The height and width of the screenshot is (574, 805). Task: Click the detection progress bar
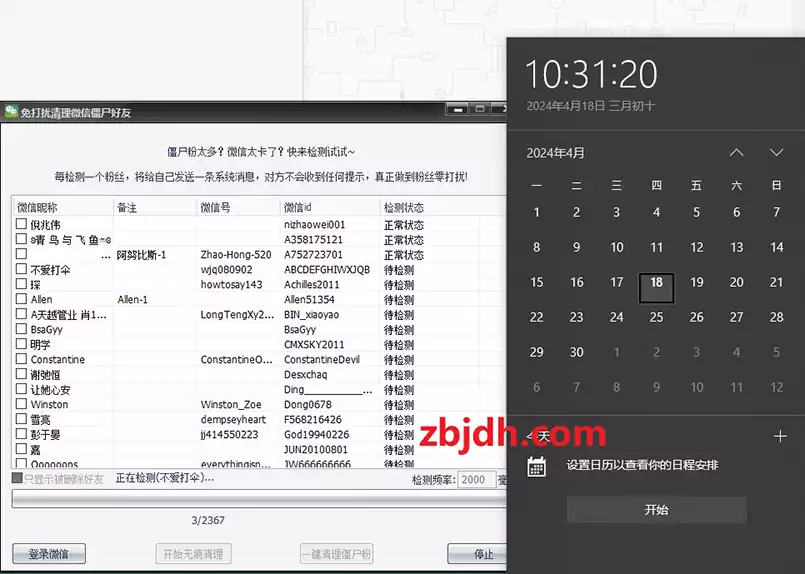pyautogui.click(x=259, y=499)
